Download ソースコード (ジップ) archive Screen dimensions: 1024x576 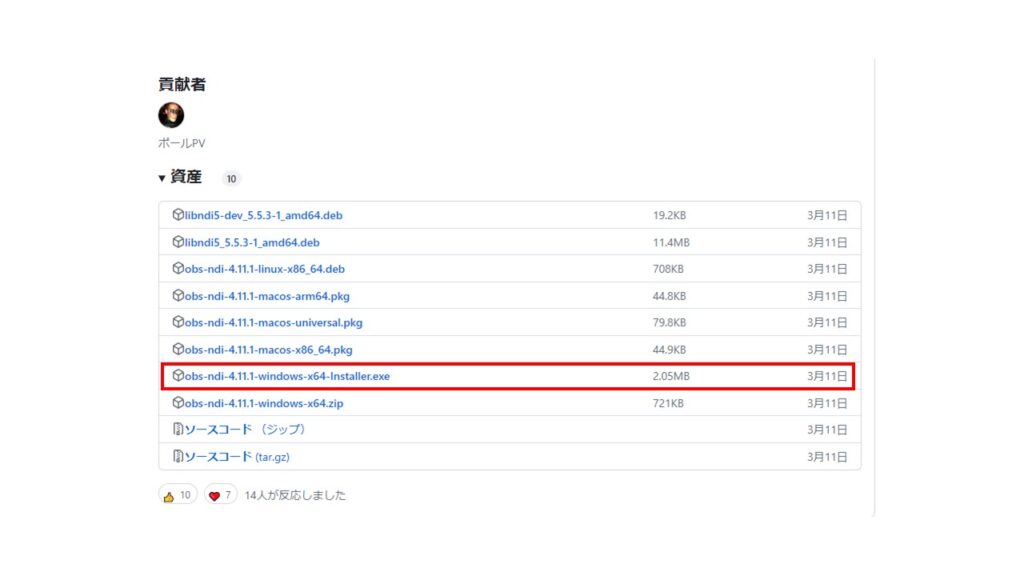245,429
